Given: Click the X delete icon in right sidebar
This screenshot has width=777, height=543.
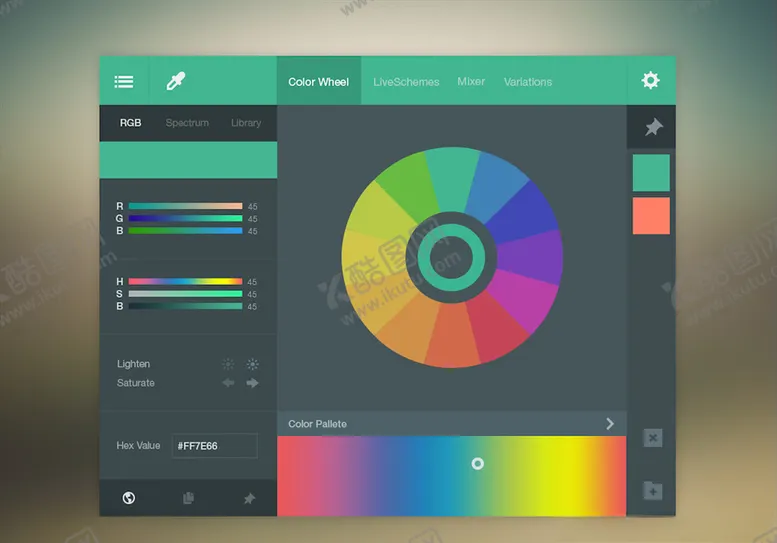Looking at the screenshot, I should (x=653, y=438).
